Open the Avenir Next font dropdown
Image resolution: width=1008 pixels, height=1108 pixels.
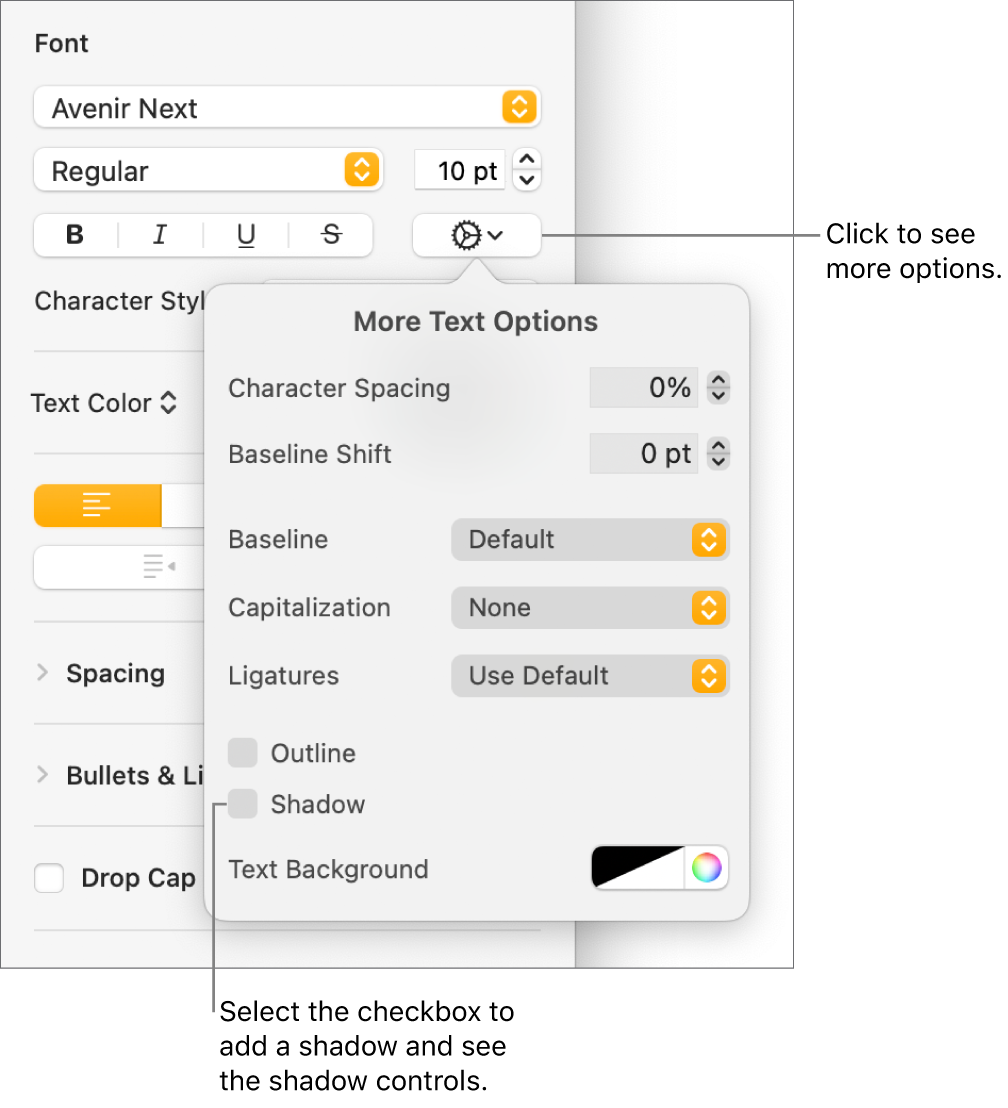pos(287,108)
